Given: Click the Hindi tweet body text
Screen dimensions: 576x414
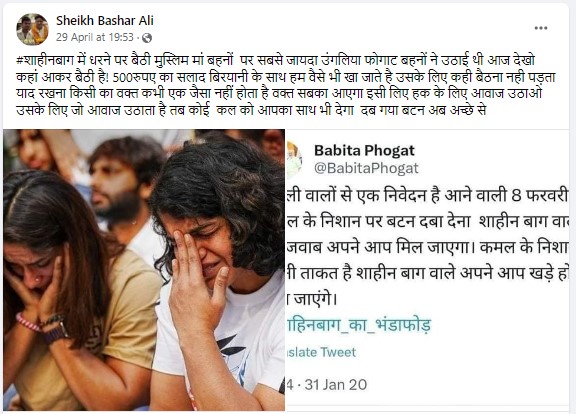Looking at the screenshot, I should [x=427, y=248].
